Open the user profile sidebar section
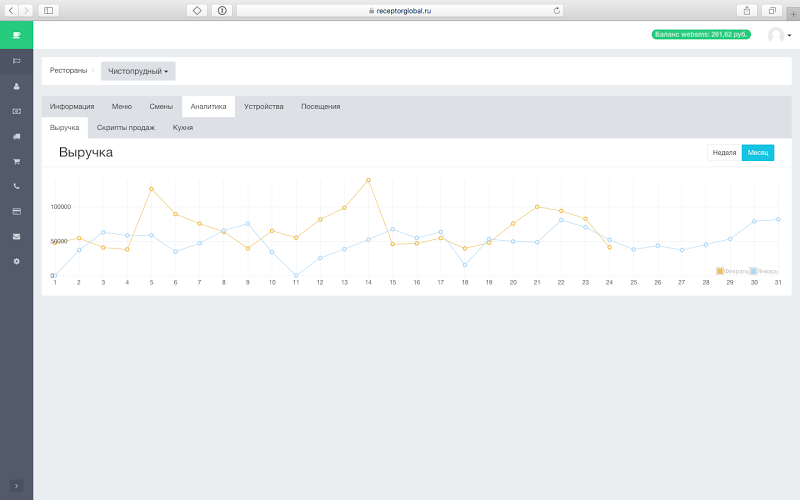Screen dimensions: 800x500 [16, 86]
